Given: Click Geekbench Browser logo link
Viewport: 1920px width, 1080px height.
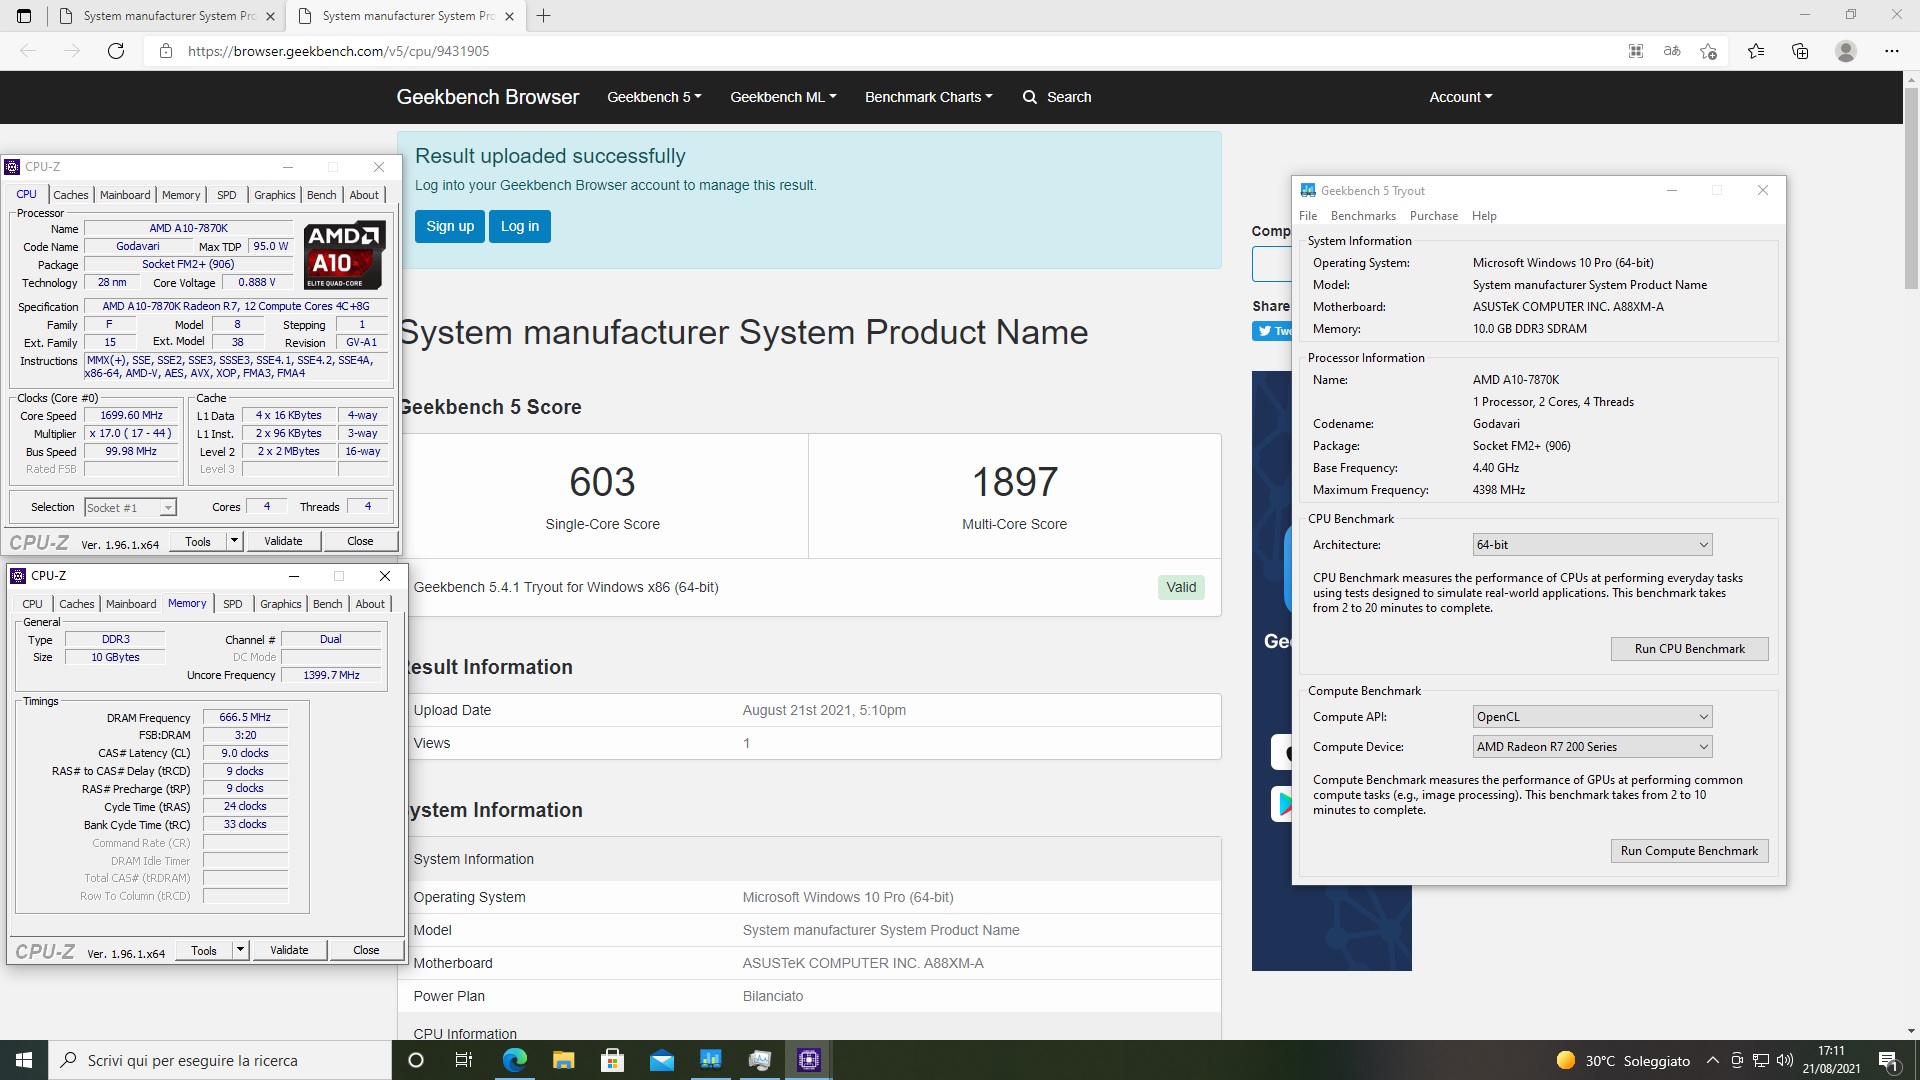Looking at the screenshot, I should (x=488, y=97).
